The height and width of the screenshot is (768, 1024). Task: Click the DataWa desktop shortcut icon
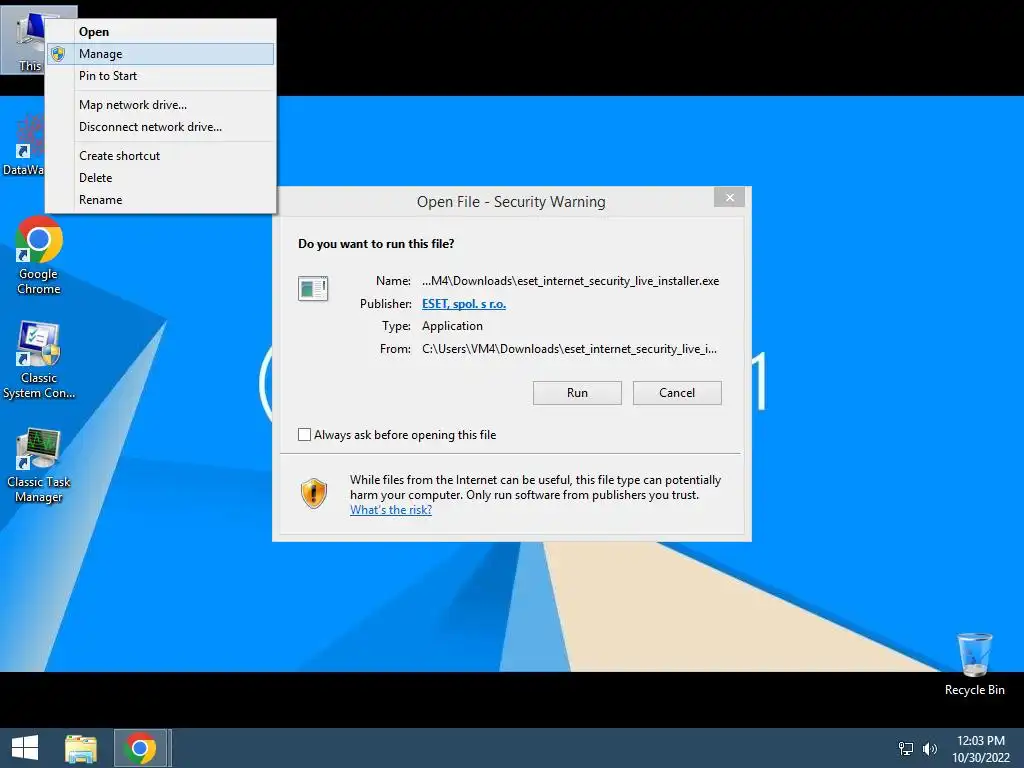click(24, 145)
